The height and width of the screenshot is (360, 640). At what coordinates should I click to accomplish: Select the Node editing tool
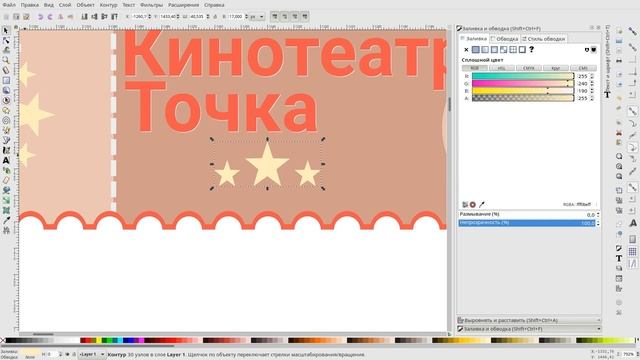point(6,41)
